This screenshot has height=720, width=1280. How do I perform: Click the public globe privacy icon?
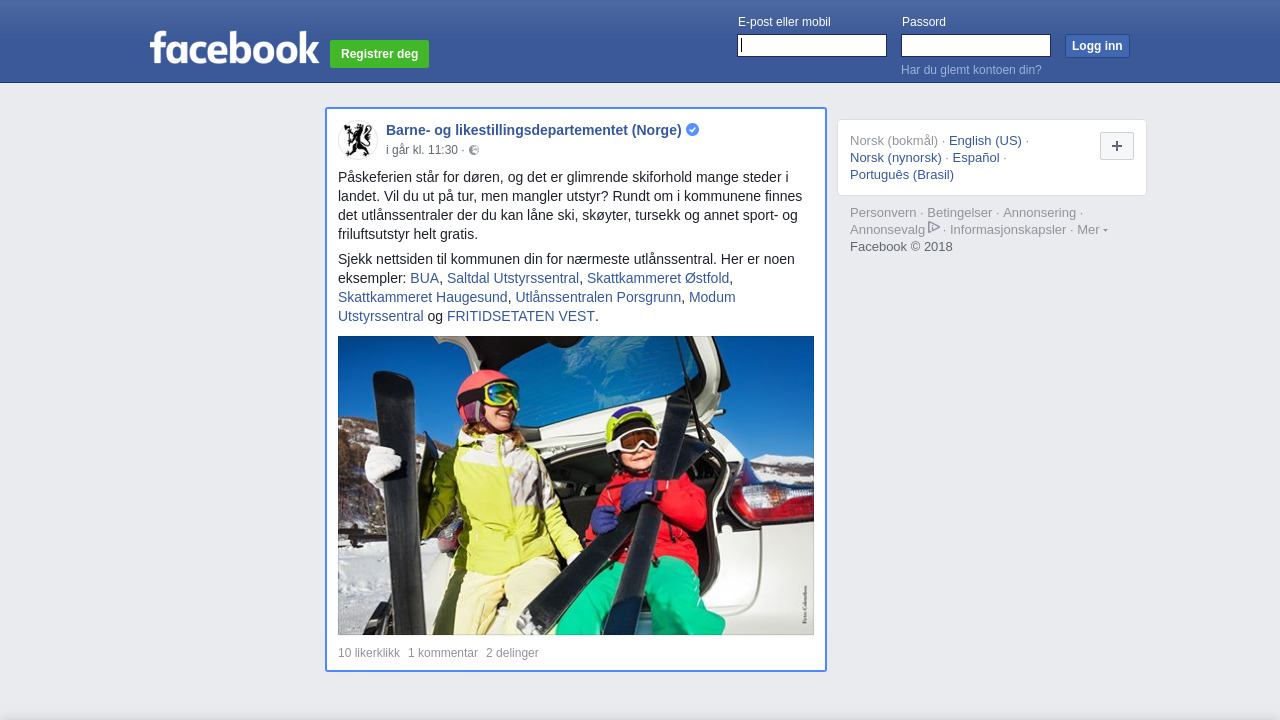474,151
